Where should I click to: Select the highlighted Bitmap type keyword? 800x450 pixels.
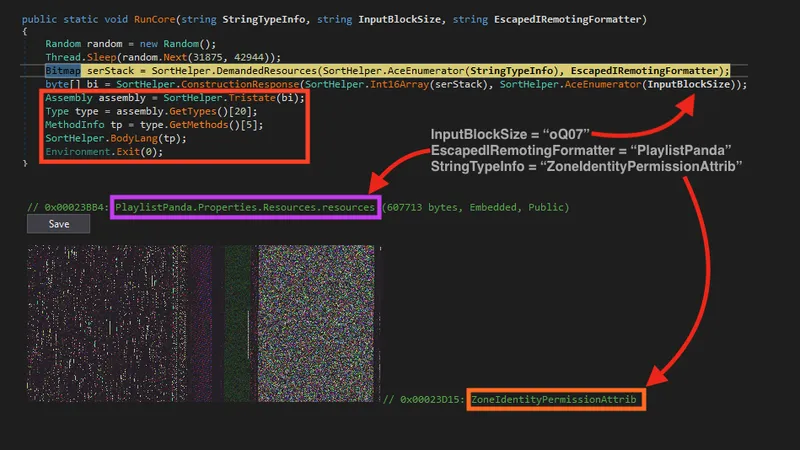pyautogui.click(x=63, y=71)
